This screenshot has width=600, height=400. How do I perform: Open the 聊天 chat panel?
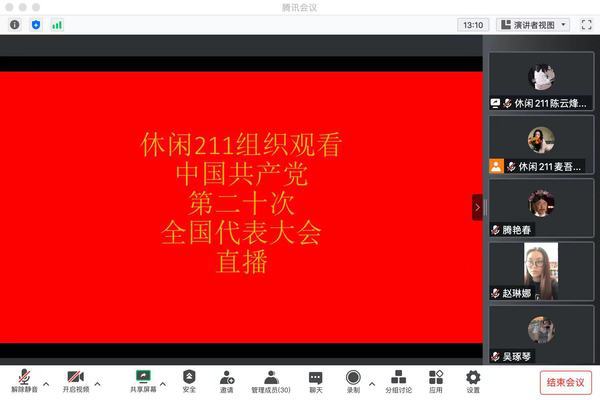pyautogui.click(x=315, y=380)
